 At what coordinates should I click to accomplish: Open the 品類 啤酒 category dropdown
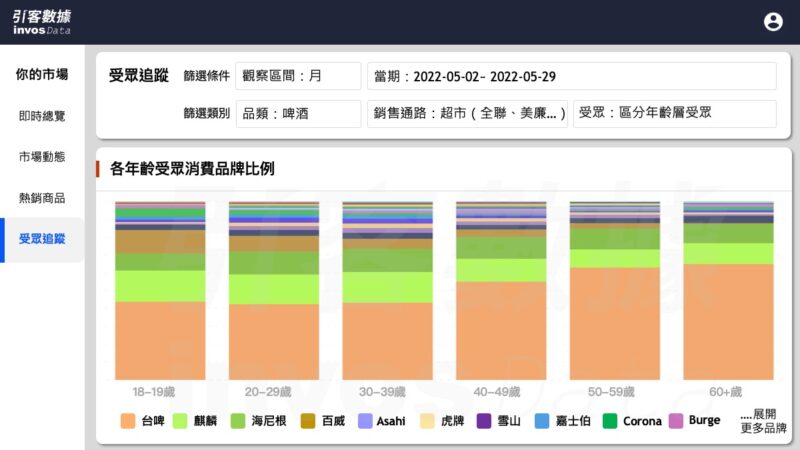(x=298, y=114)
